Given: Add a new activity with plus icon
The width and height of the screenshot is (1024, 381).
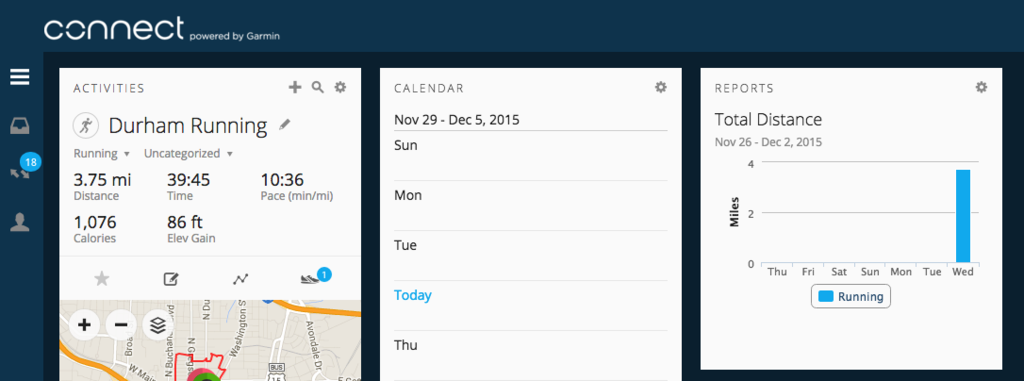Looking at the screenshot, I should click(x=295, y=87).
